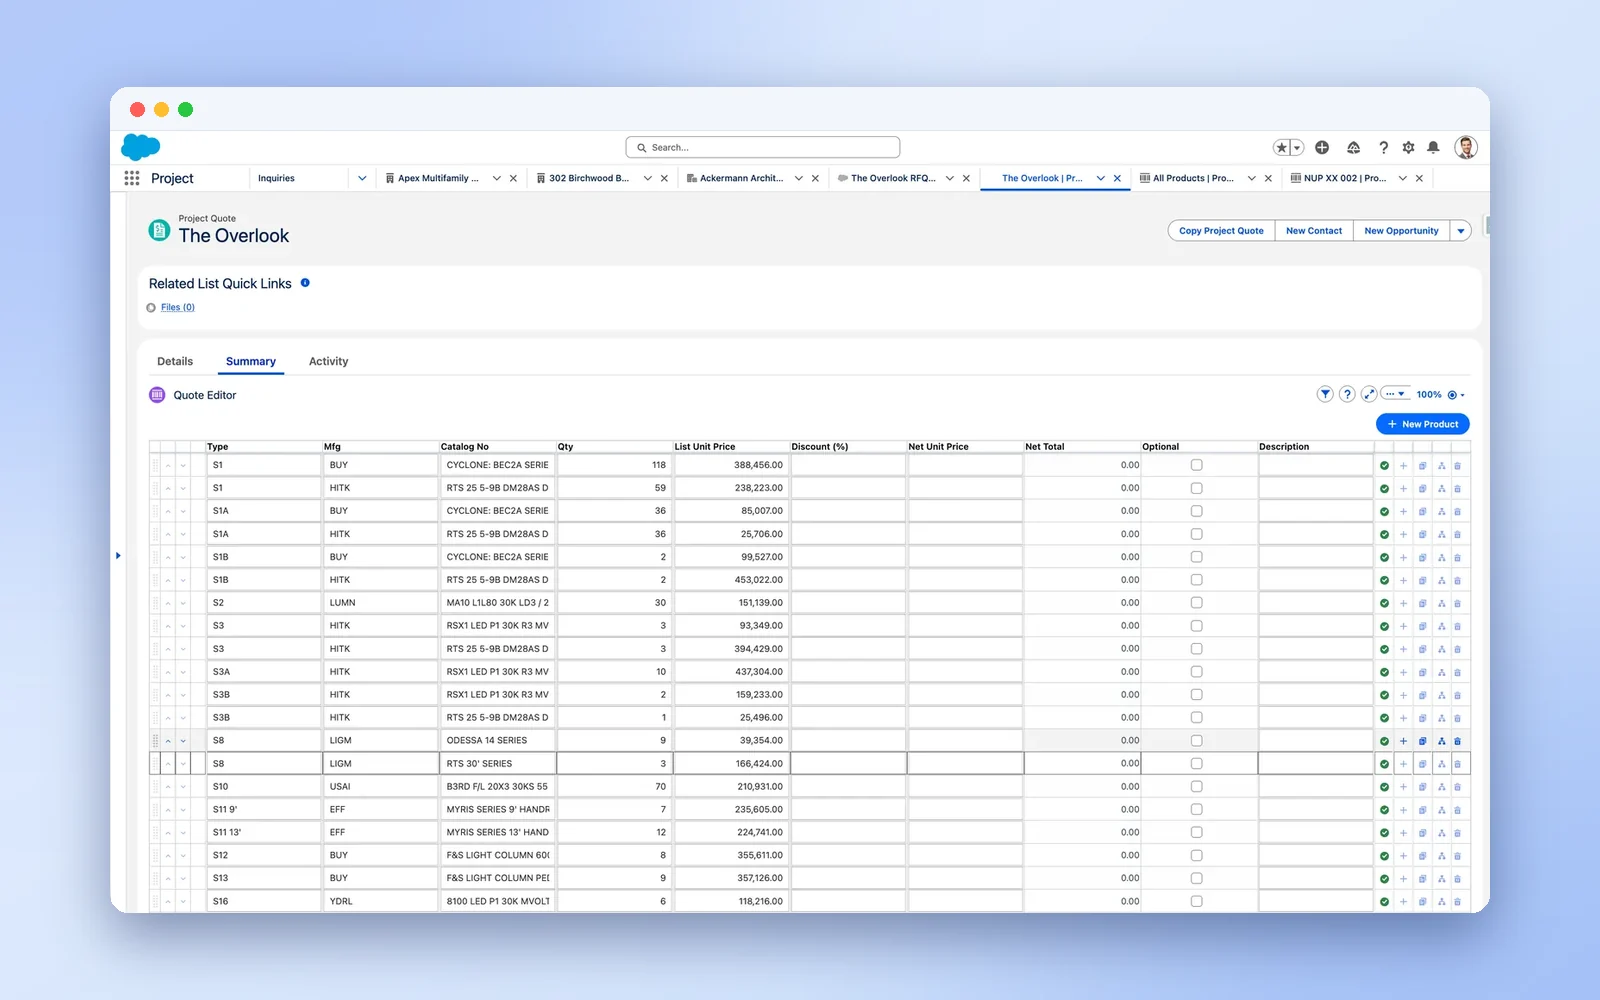1600x1000 pixels.
Task: Open Quote Editor help question icon
Action: tap(1347, 394)
